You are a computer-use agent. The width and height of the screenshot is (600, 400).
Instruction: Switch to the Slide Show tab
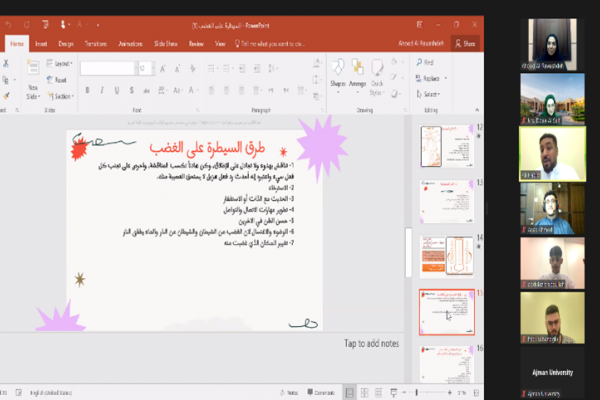[x=165, y=44]
